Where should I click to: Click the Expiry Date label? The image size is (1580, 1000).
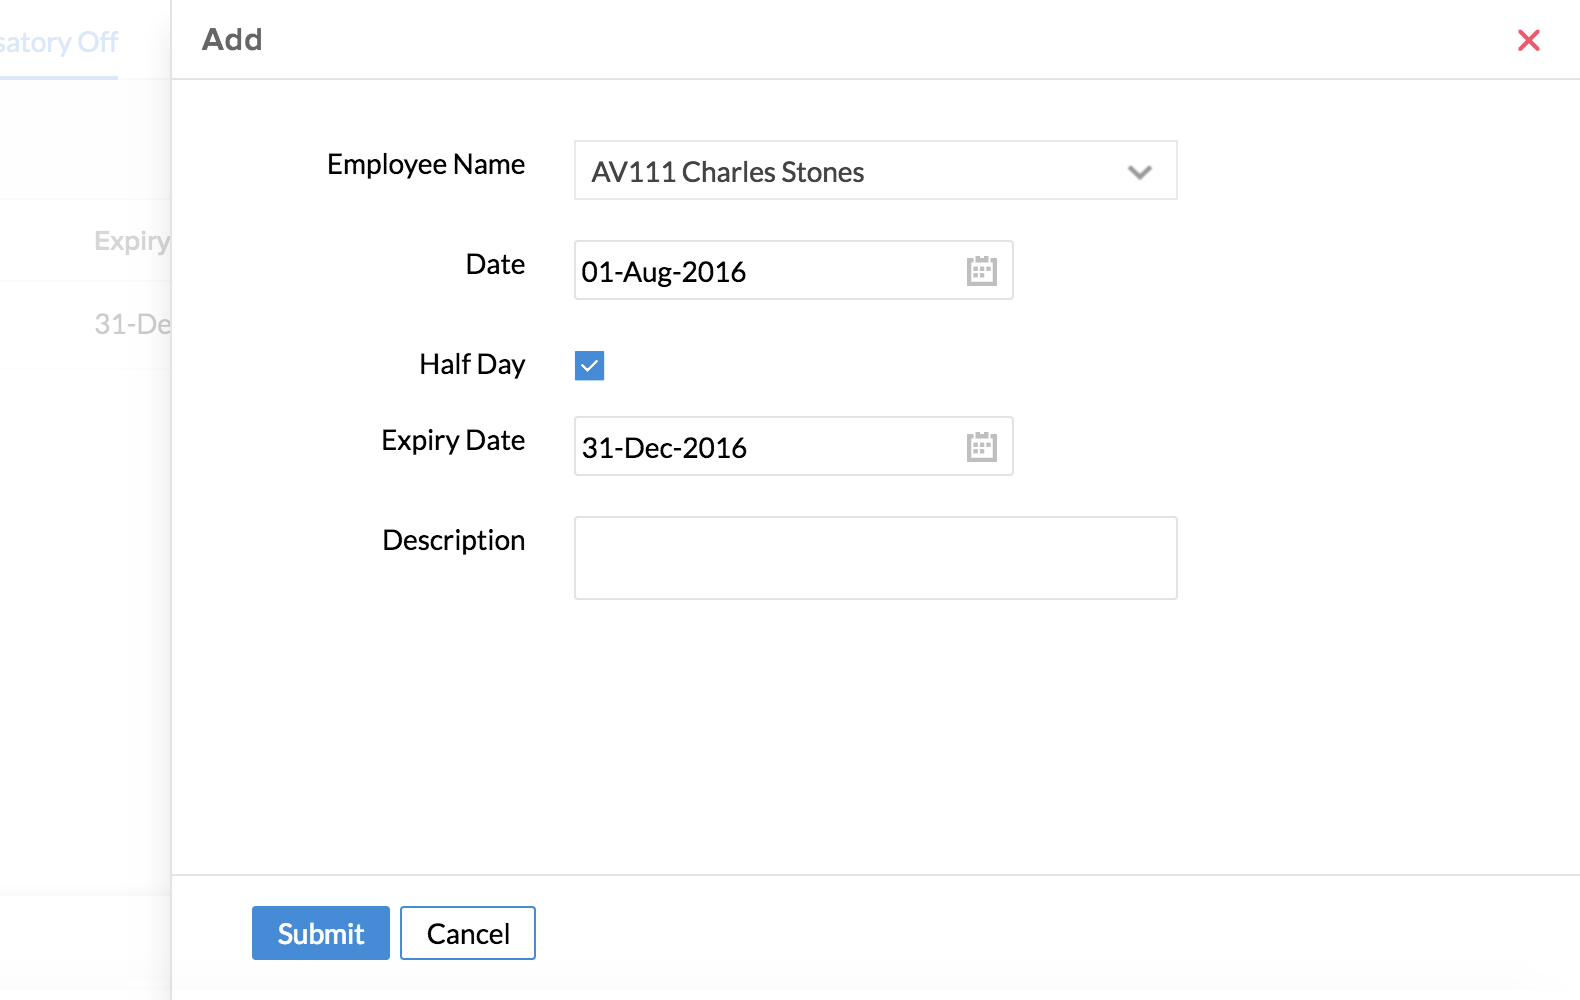[x=452, y=440]
